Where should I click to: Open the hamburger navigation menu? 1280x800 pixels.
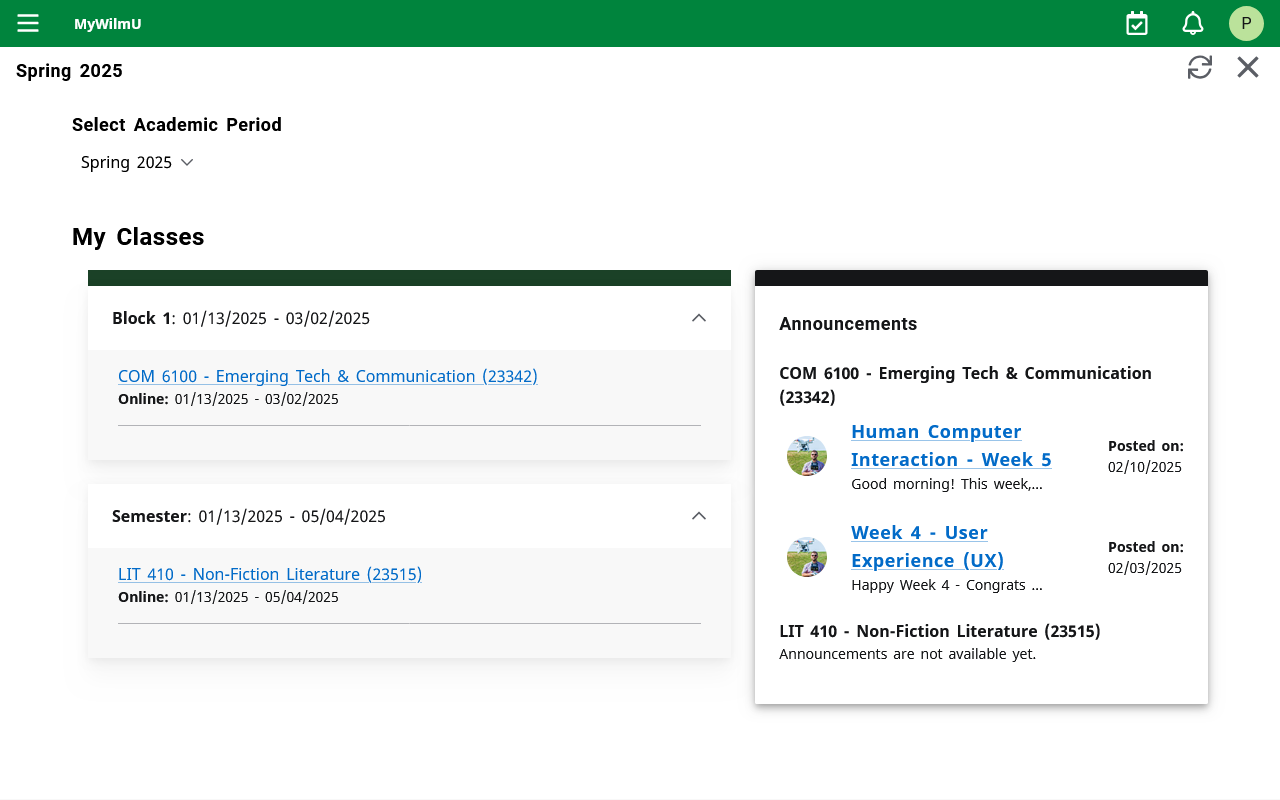pos(27,23)
